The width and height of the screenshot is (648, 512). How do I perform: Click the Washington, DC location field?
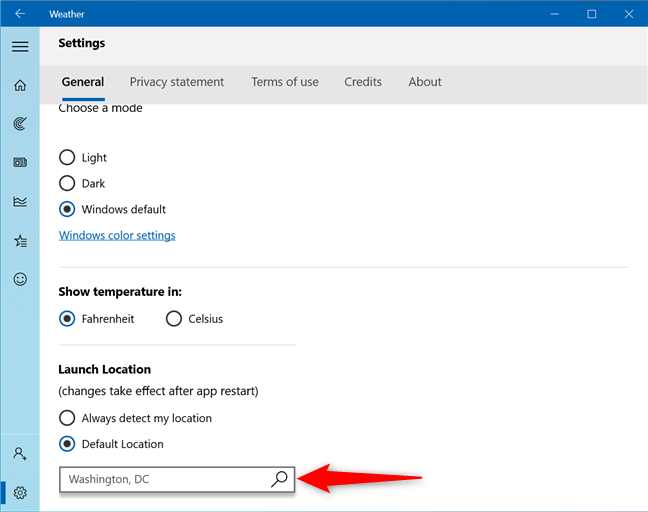coord(160,479)
